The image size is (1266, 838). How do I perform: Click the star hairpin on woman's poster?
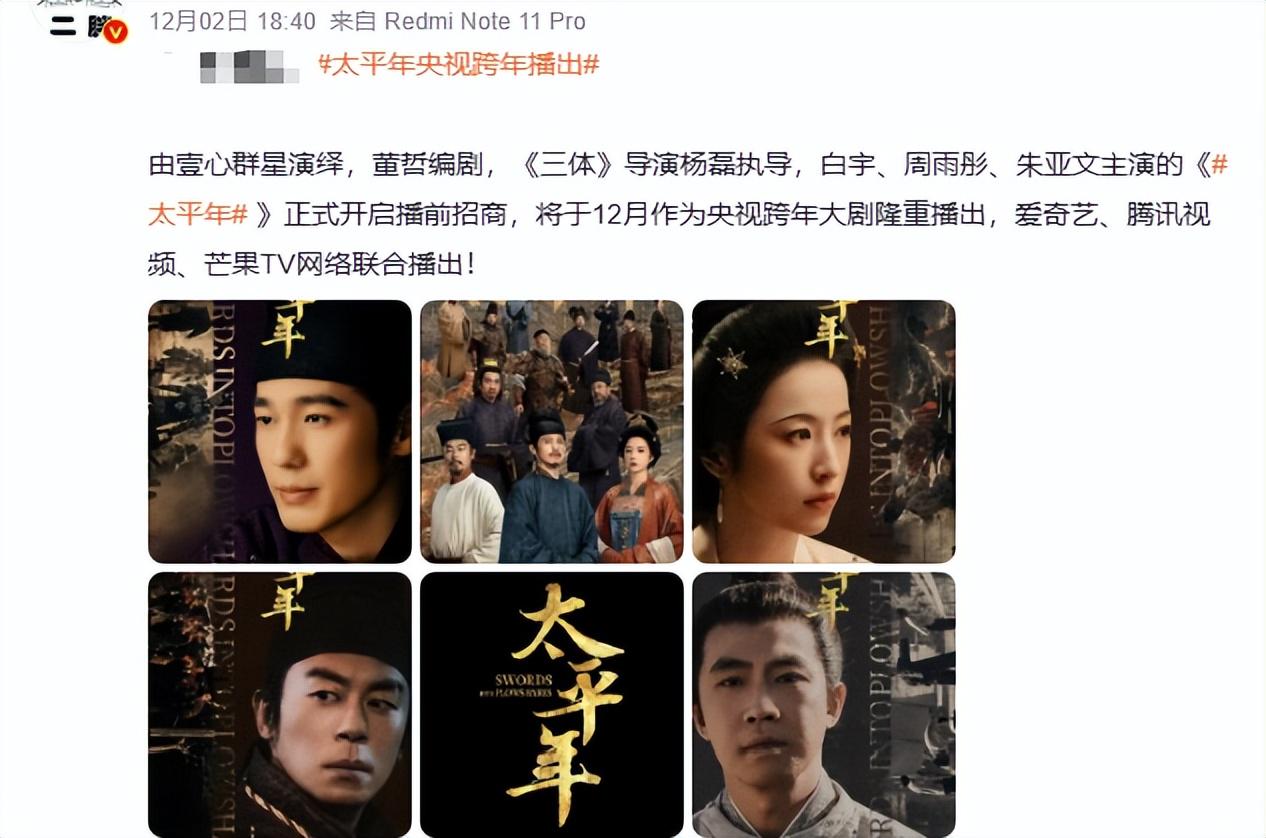(x=732, y=361)
